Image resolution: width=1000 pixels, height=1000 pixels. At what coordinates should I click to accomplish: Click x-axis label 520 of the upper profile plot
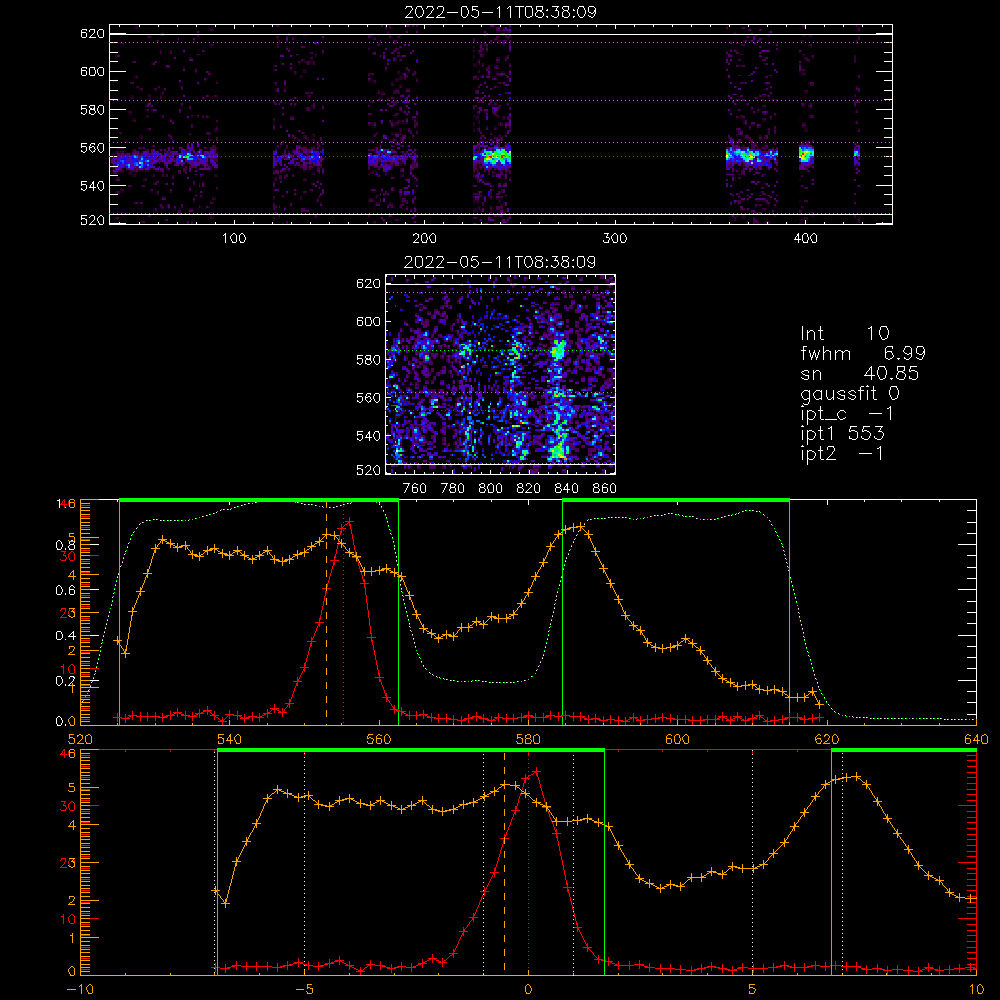click(80, 739)
